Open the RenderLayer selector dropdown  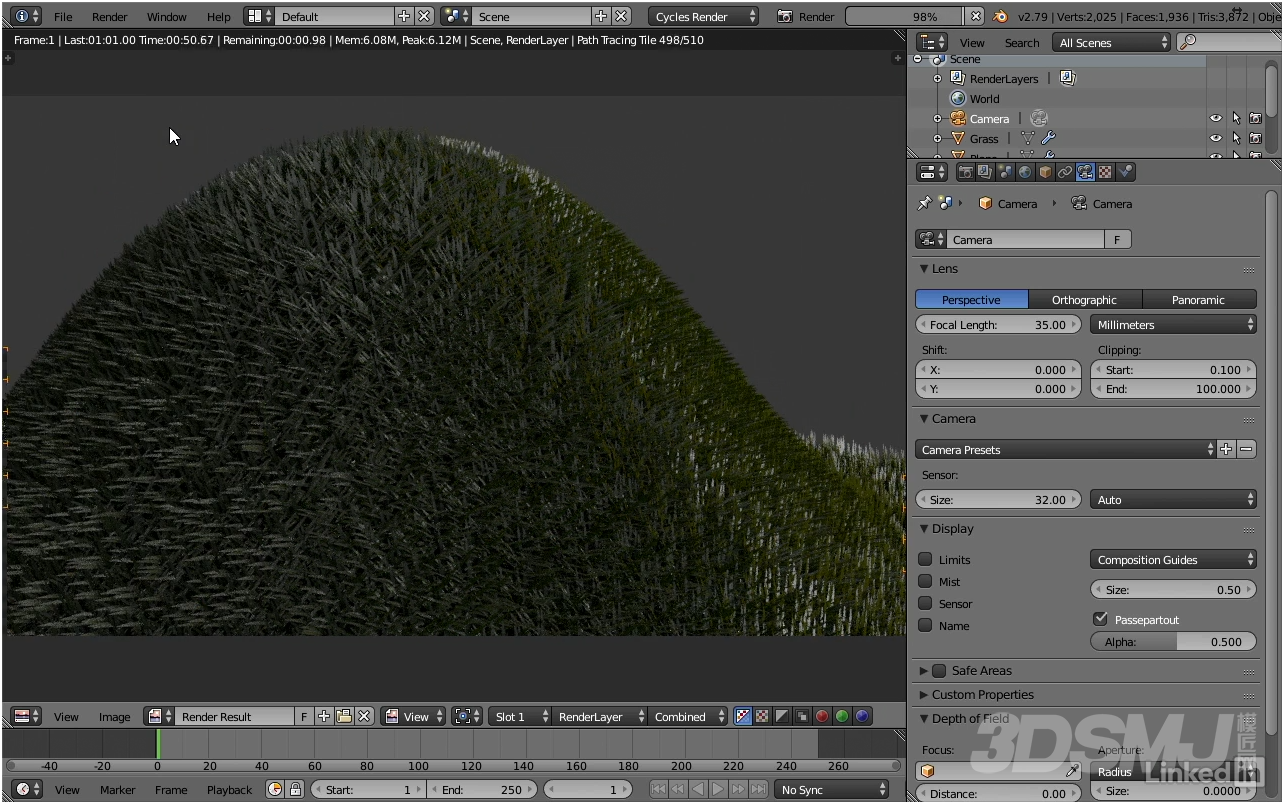tap(598, 716)
